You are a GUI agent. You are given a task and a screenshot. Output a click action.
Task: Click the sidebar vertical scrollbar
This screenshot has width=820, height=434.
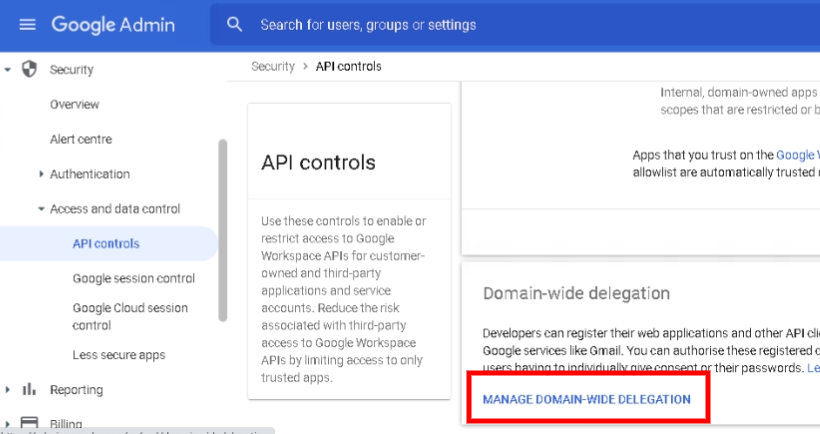pos(223,230)
